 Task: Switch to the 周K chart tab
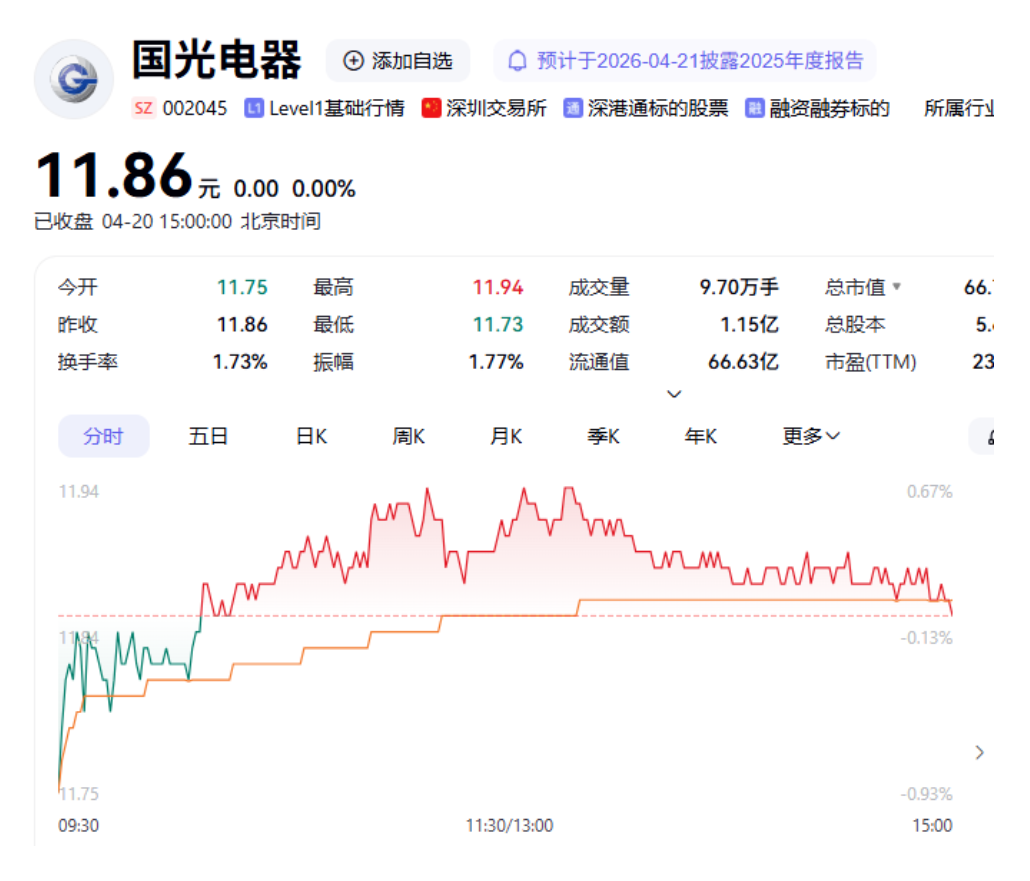[409, 436]
